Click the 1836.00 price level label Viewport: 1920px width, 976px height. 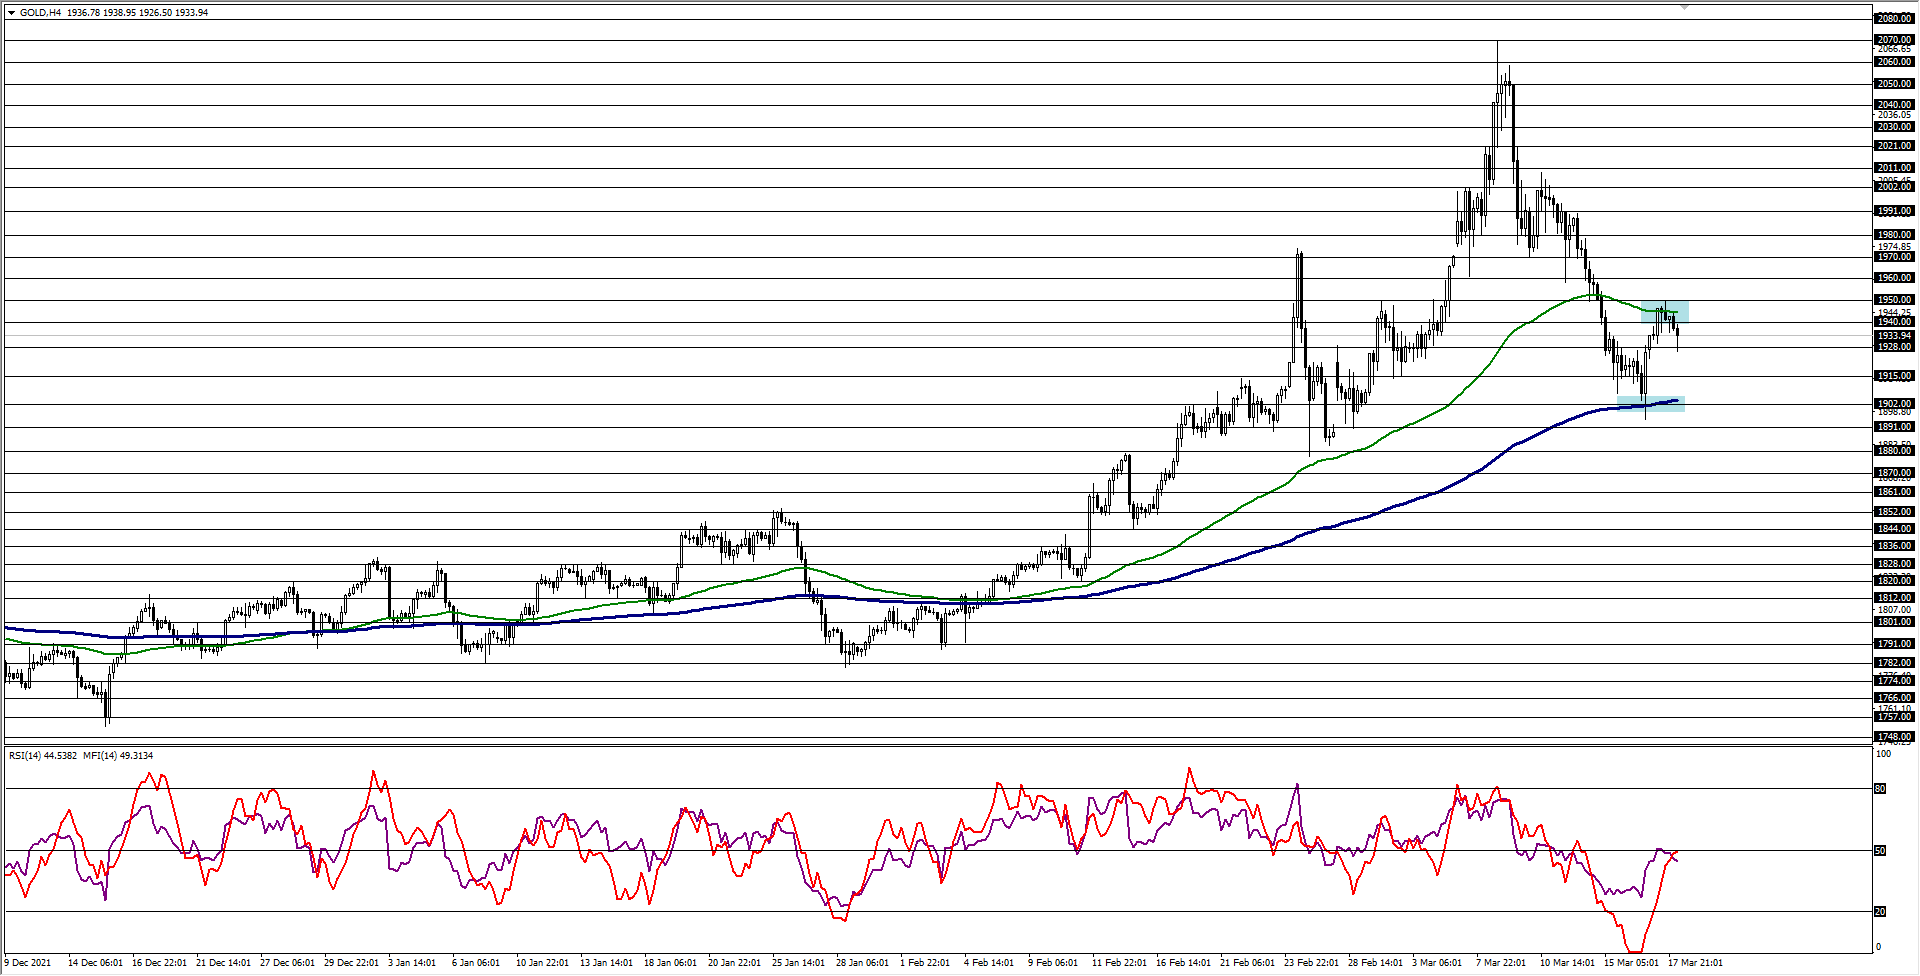[x=1894, y=546]
